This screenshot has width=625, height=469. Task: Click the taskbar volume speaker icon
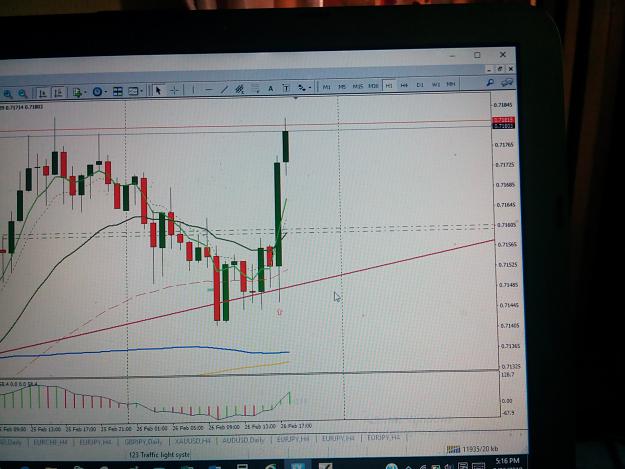(x=450, y=466)
